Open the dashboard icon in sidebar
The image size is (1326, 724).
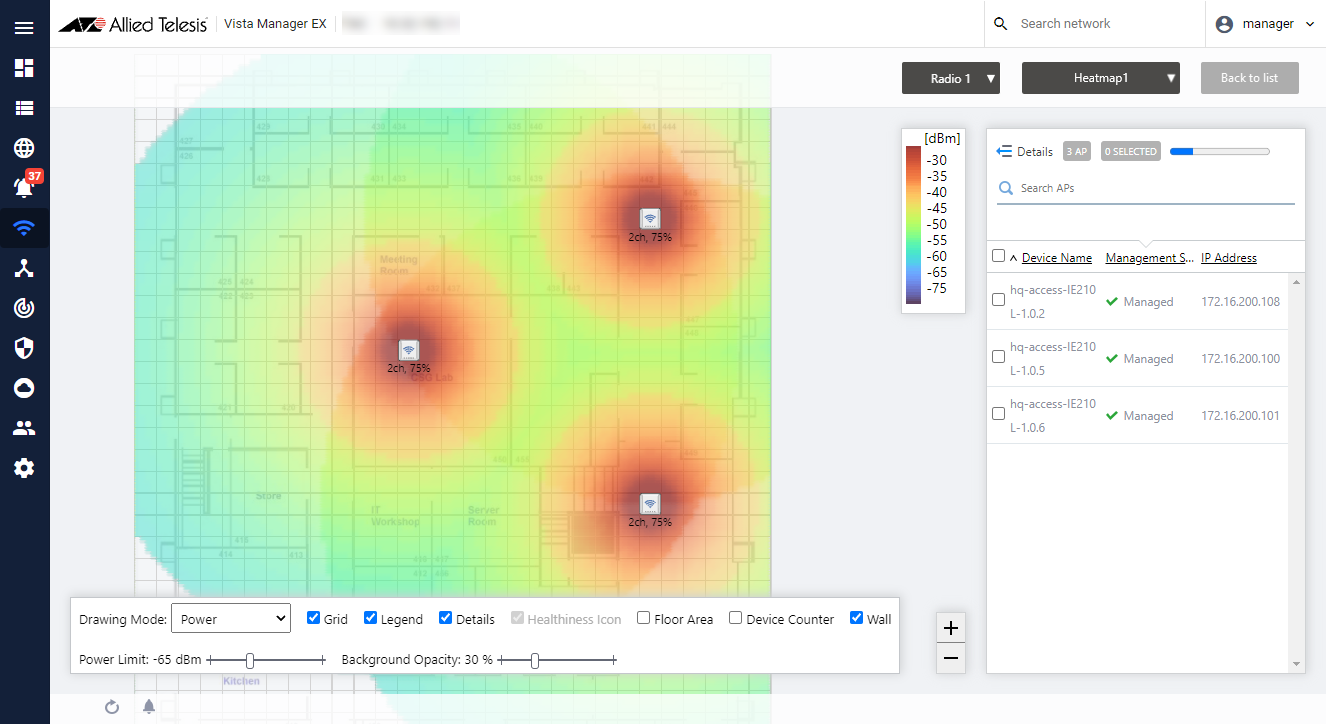click(x=24, y=68)
